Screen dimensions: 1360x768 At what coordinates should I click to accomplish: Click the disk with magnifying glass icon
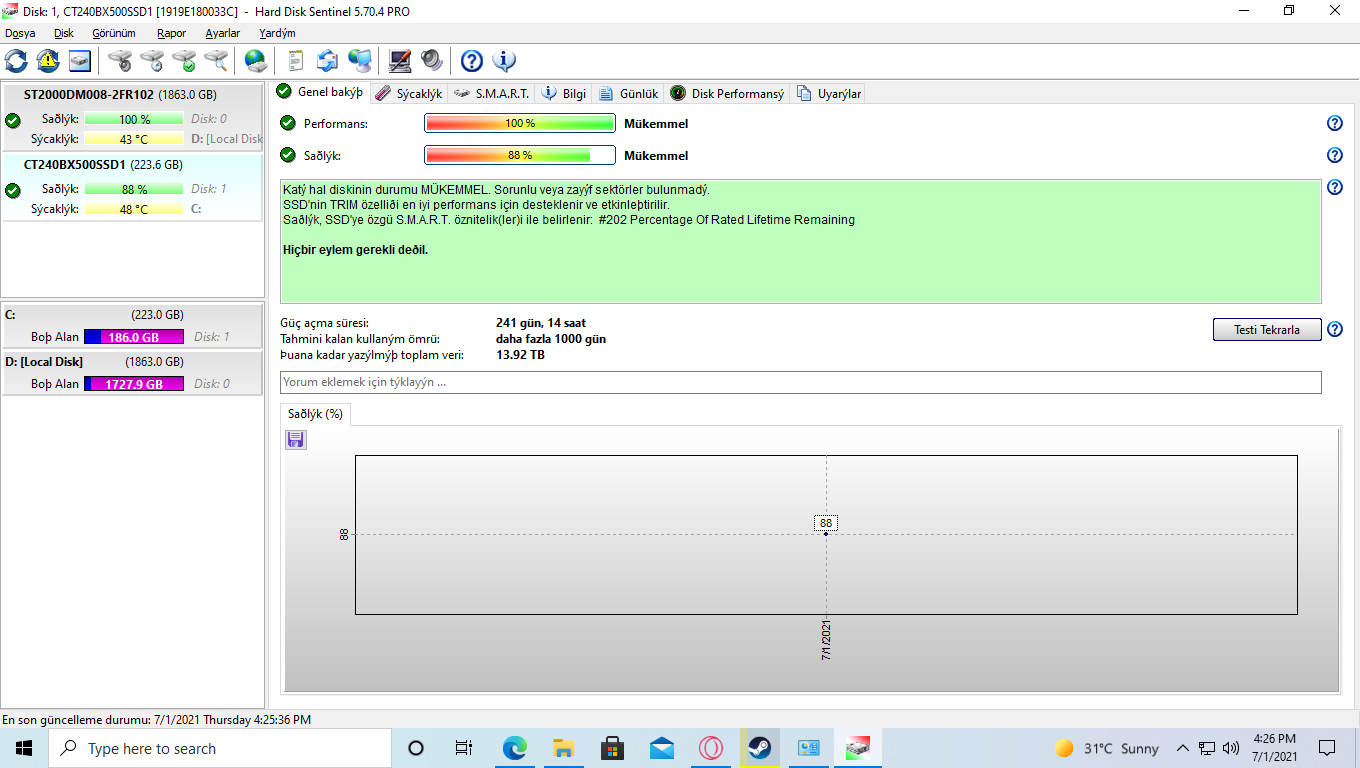coord(216,61)
